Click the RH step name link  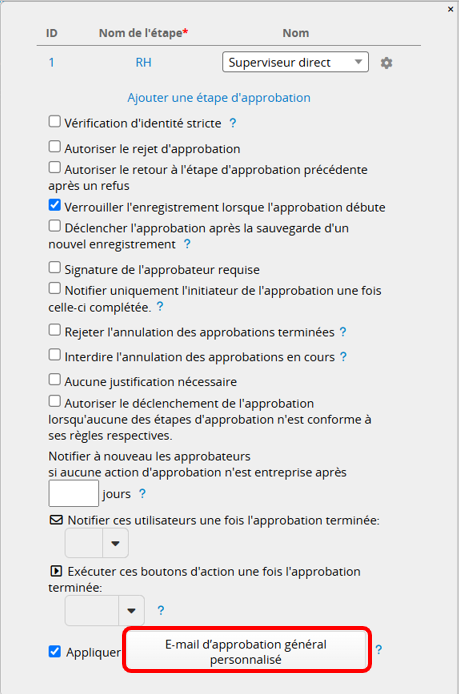point(143,62)
